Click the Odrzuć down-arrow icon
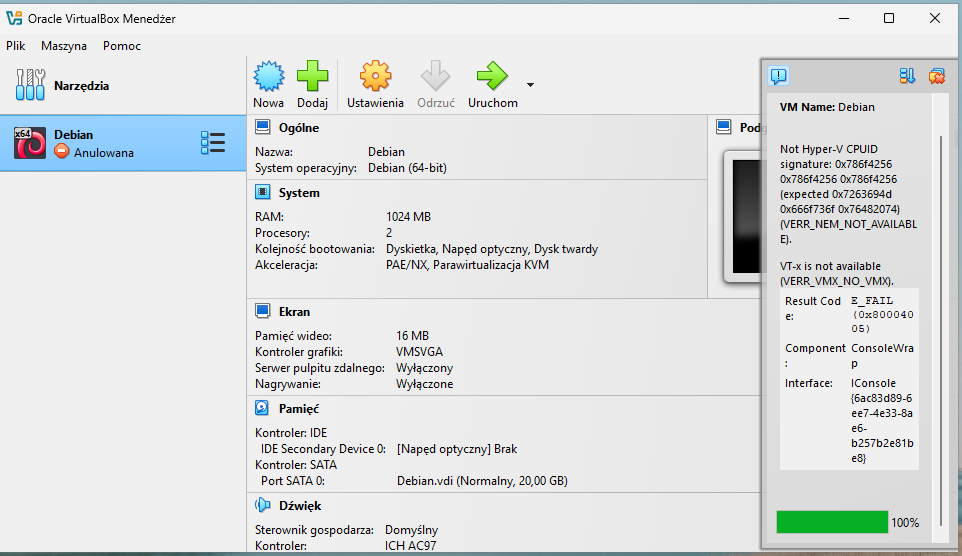This screenshot has height=556, width=962. [x=436, y=76]
